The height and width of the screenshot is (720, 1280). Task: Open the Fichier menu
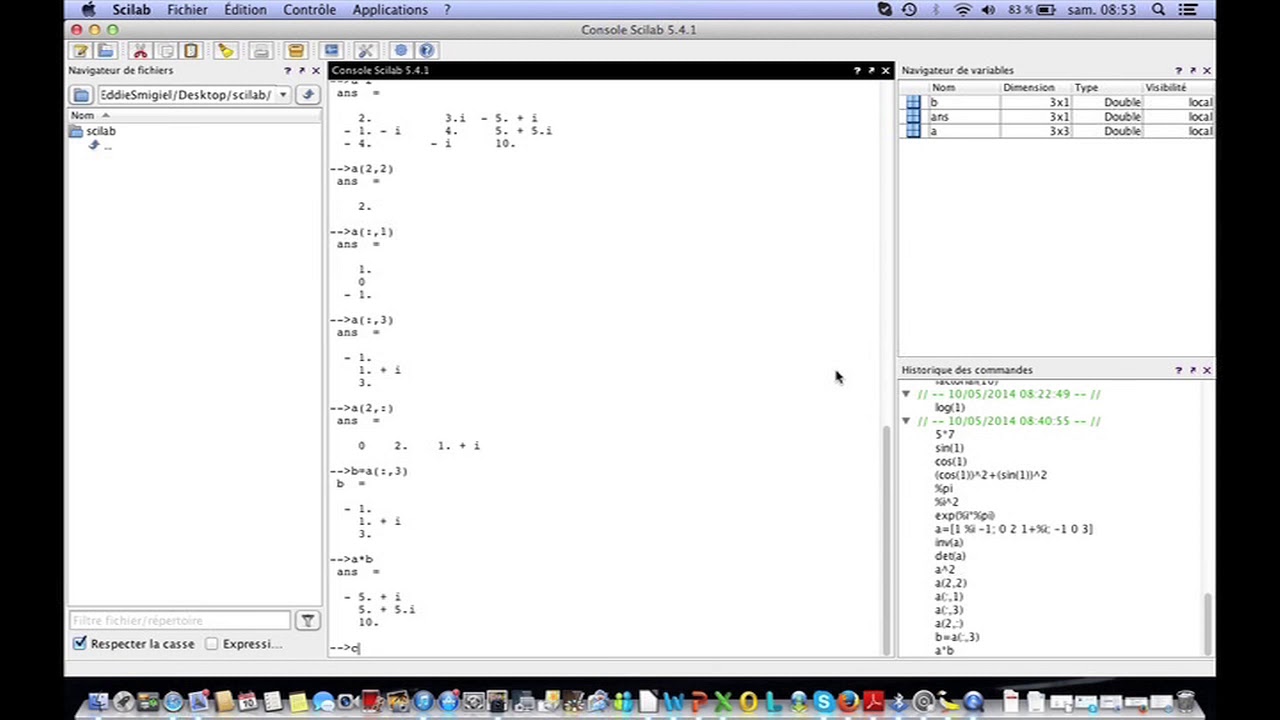pos(188,9)
